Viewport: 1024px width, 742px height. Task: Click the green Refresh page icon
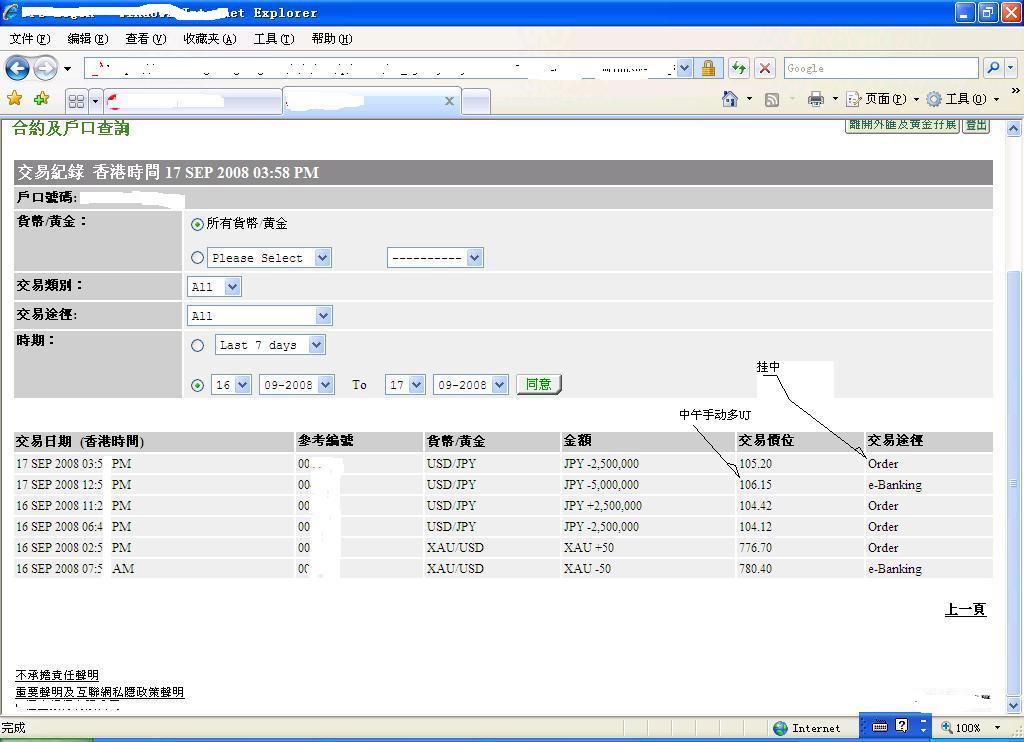pos(739,68)
